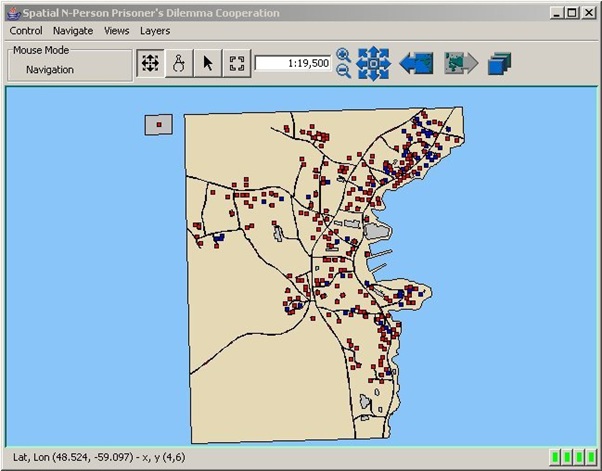This screenshot has height=471, width=602.
Task: Go back to previous map view
Action: (x=417, y=63)
